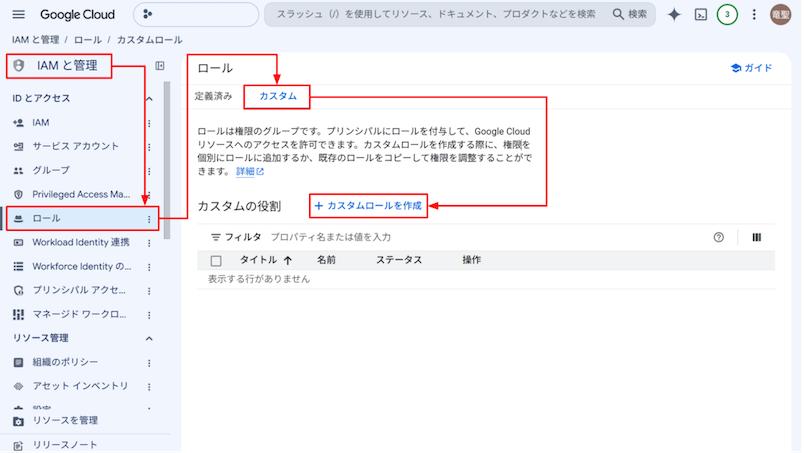The width and height of the screenshot is (804, 453).
Task: Open Gemini AI assistant sparkle icon
Action: [x=674, y=14]
